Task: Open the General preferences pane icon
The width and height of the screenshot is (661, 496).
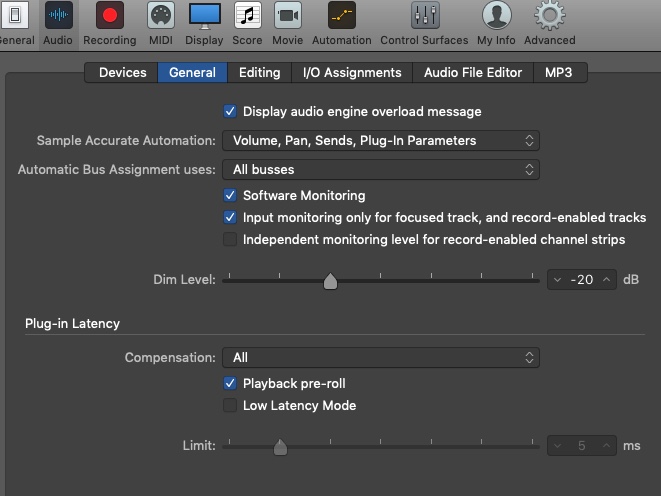Action: tap(14, 15)
